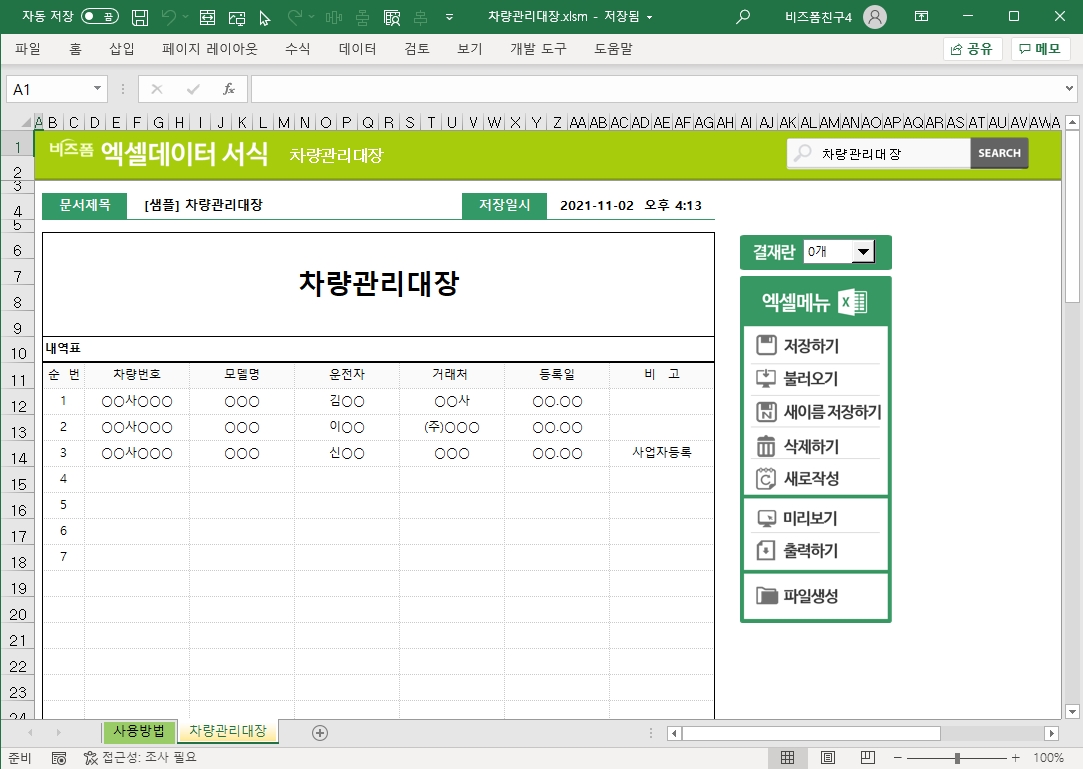This screenshot has width=1083, height=769.
Task: Click the SEARCH button
Action: [999, 153]
